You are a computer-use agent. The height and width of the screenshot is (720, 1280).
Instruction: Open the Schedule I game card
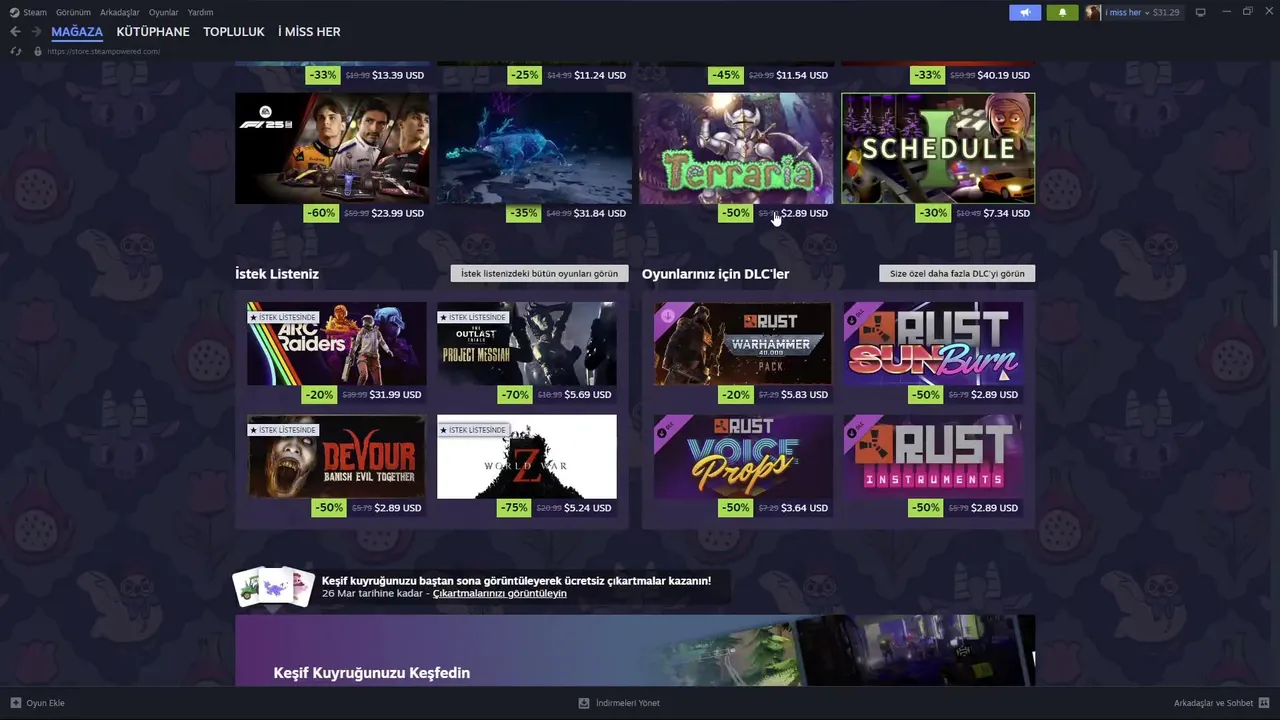tap(938, 148)
